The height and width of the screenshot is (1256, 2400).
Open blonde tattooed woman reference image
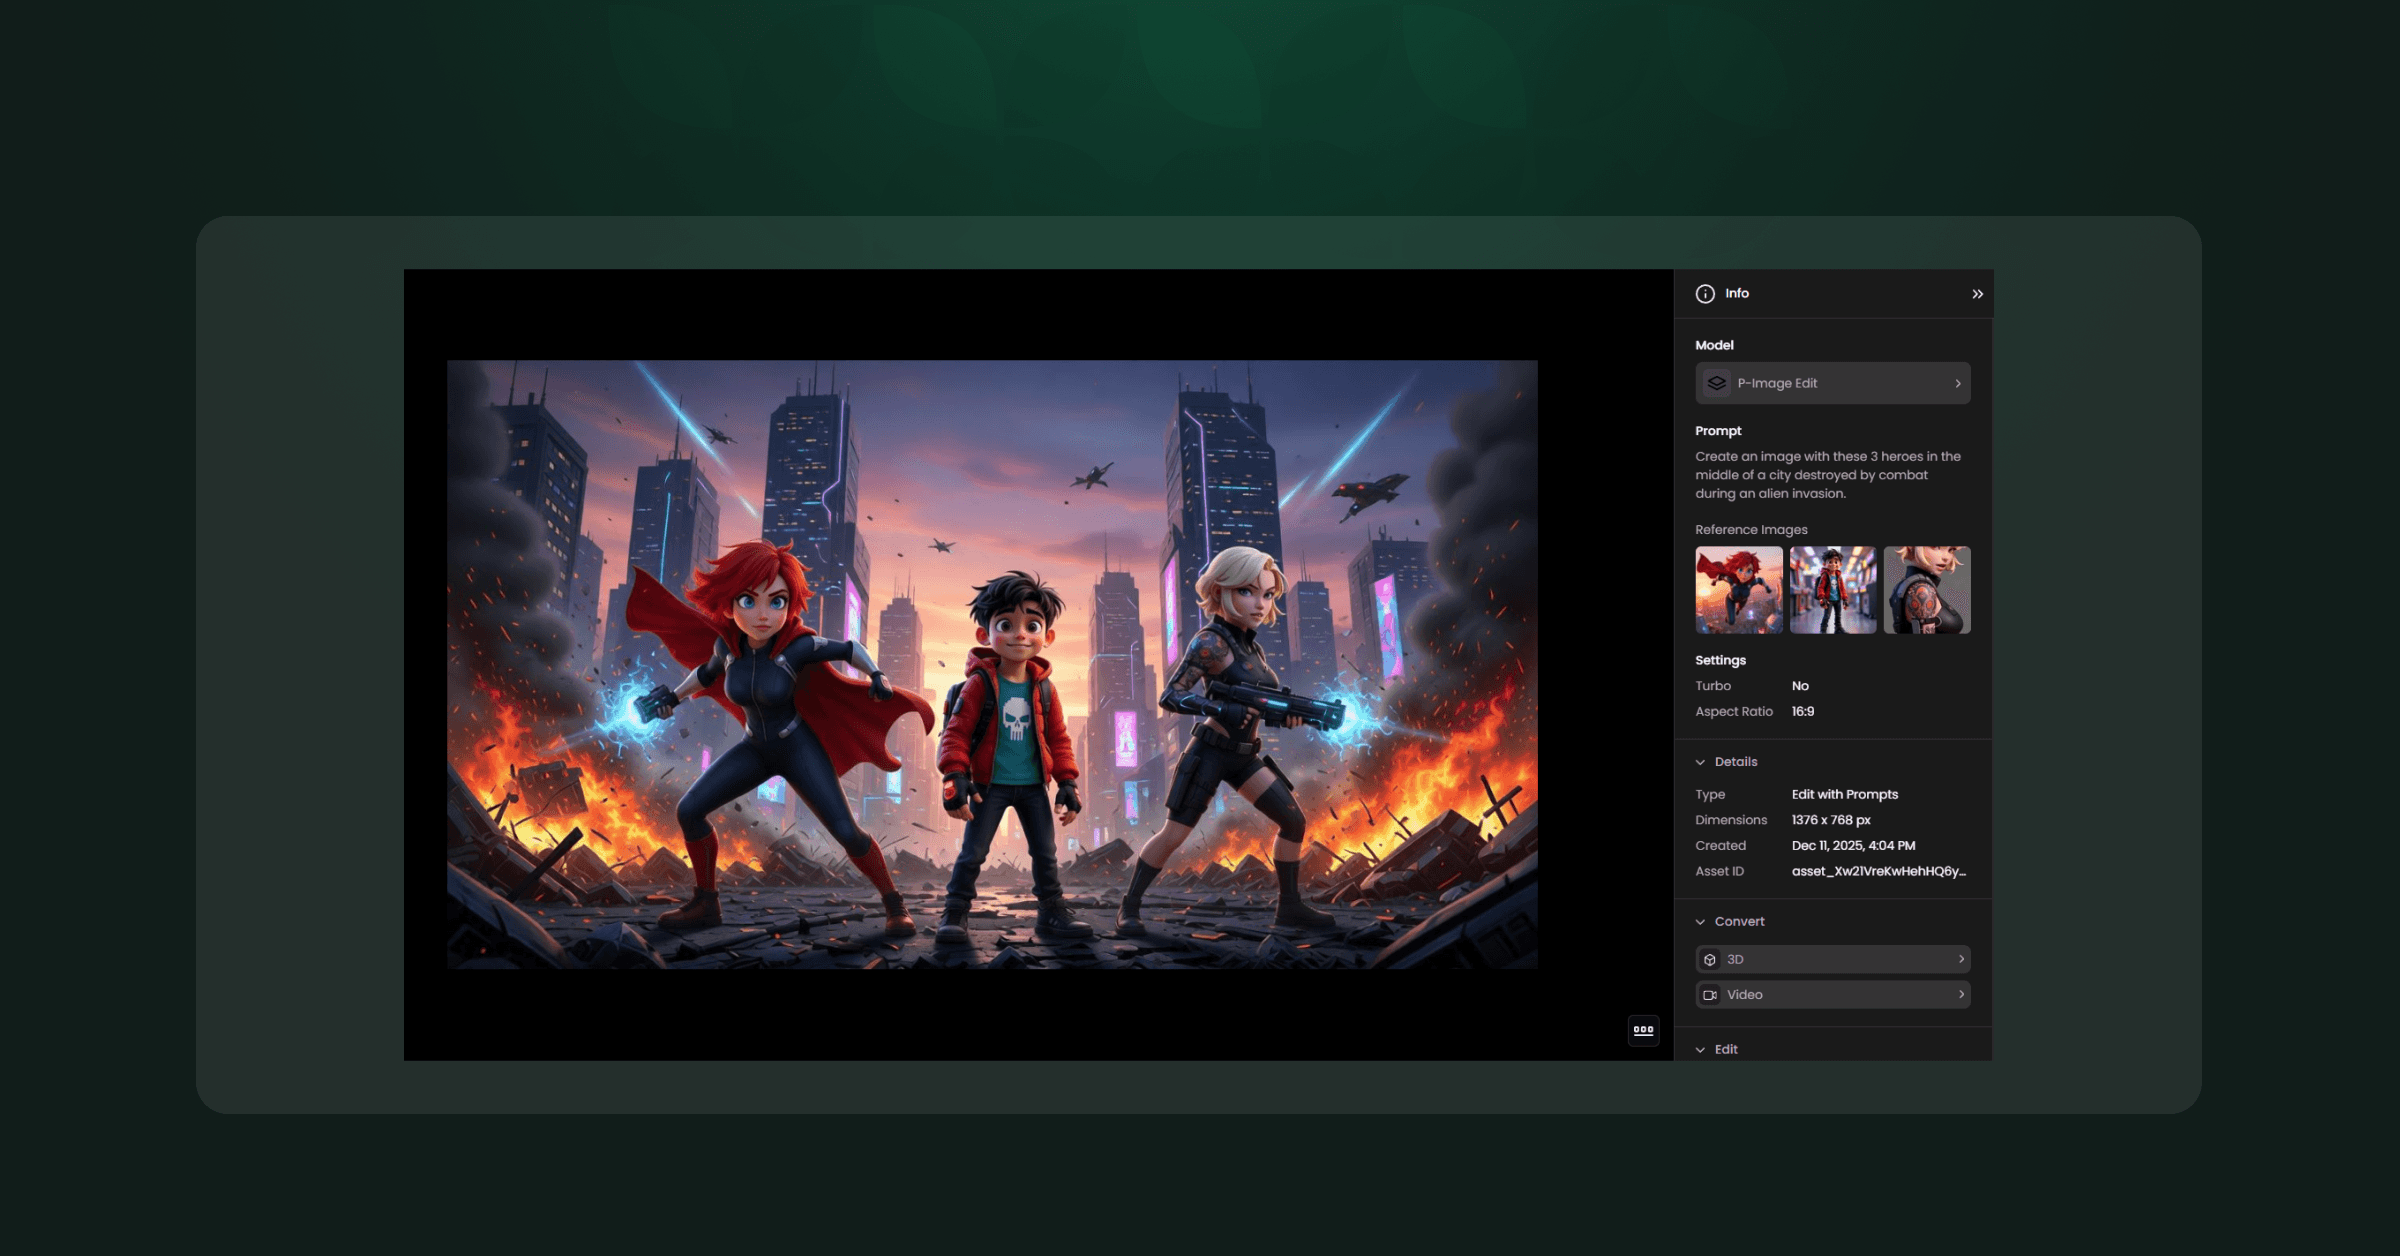1926,590
